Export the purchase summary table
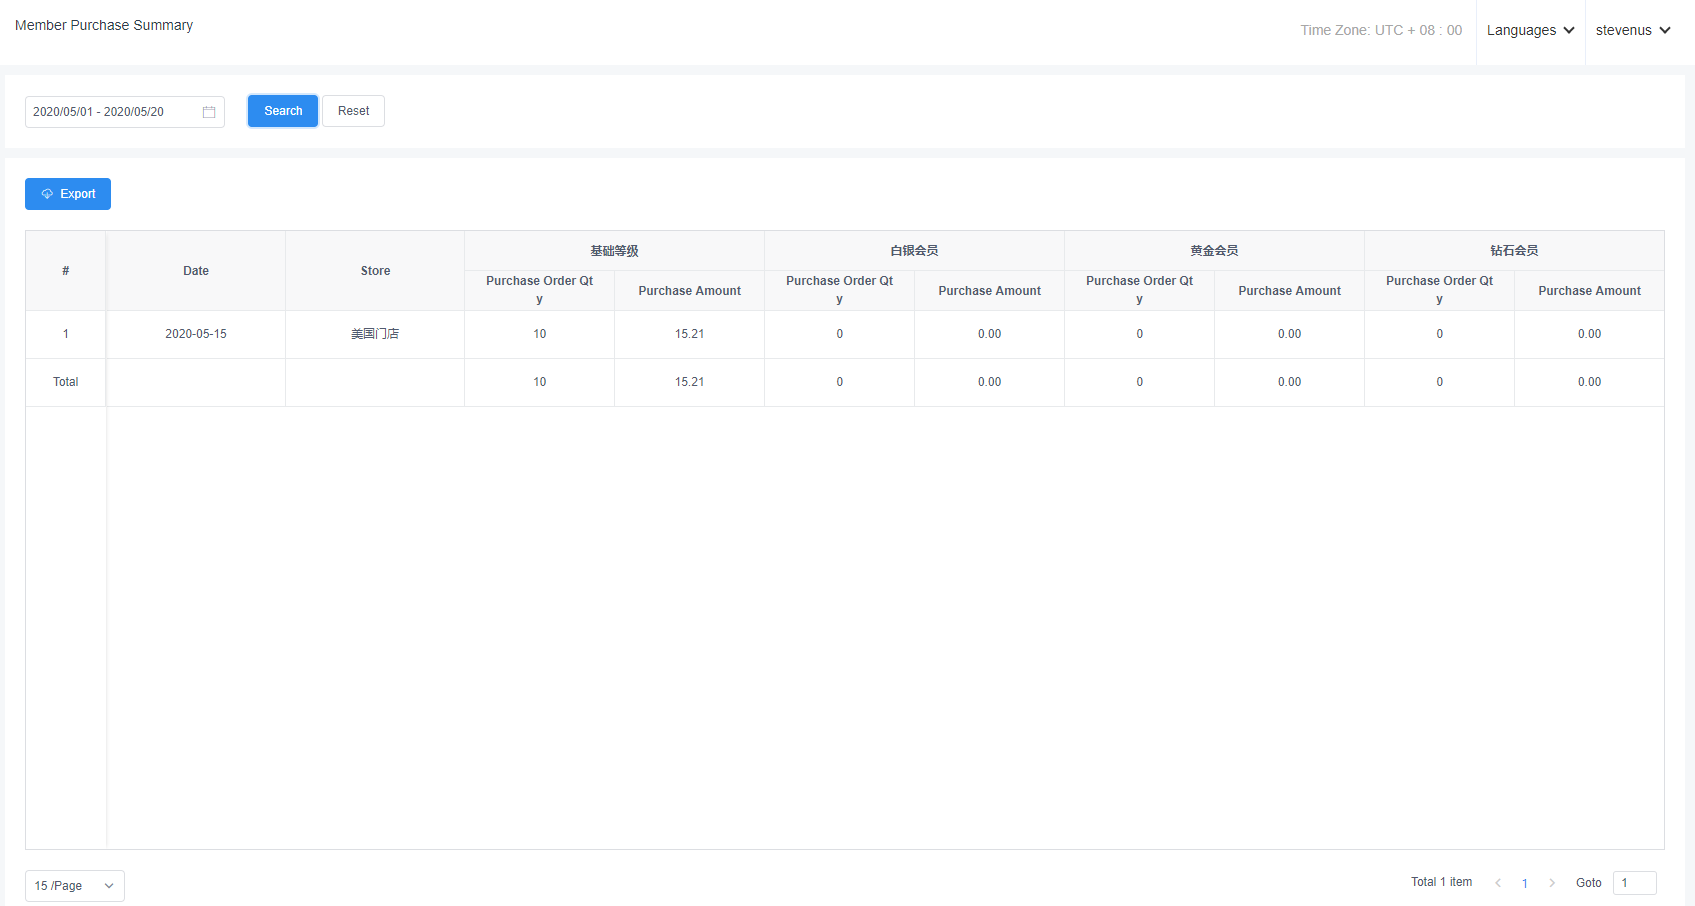This screenshot has width=1695, height=906. [68, 194]
